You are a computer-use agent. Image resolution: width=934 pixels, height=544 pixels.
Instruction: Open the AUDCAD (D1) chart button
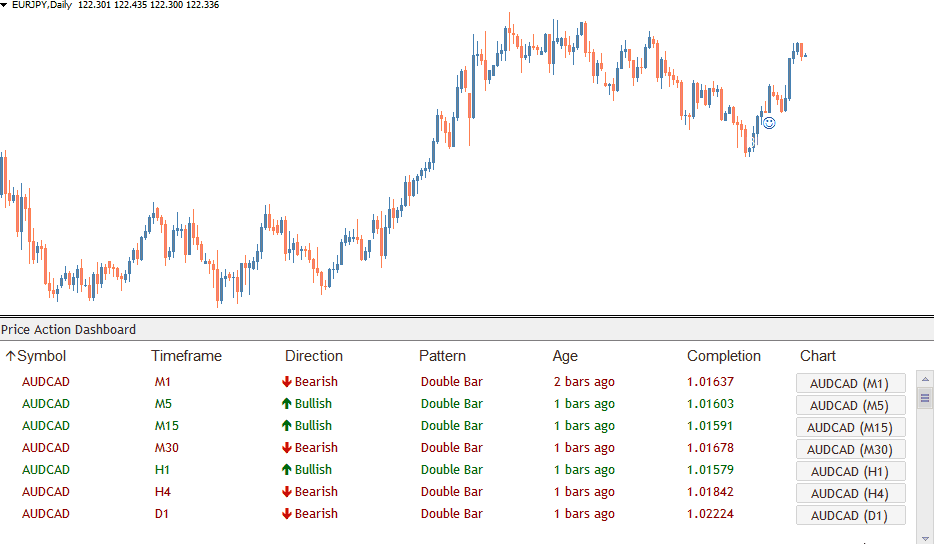click(x=850, y=516)
